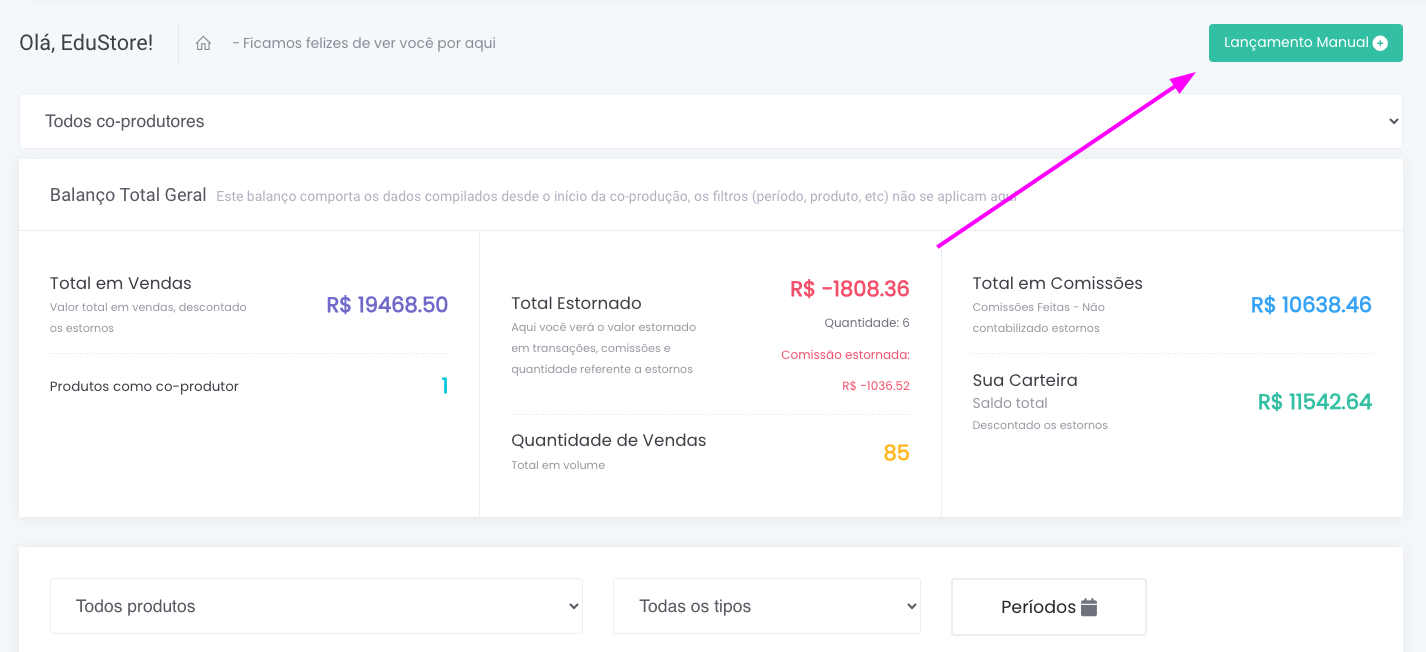
Task: Select the Sua Carteira balance R$ 11542.64
Action: click(x=1314, y=402)
